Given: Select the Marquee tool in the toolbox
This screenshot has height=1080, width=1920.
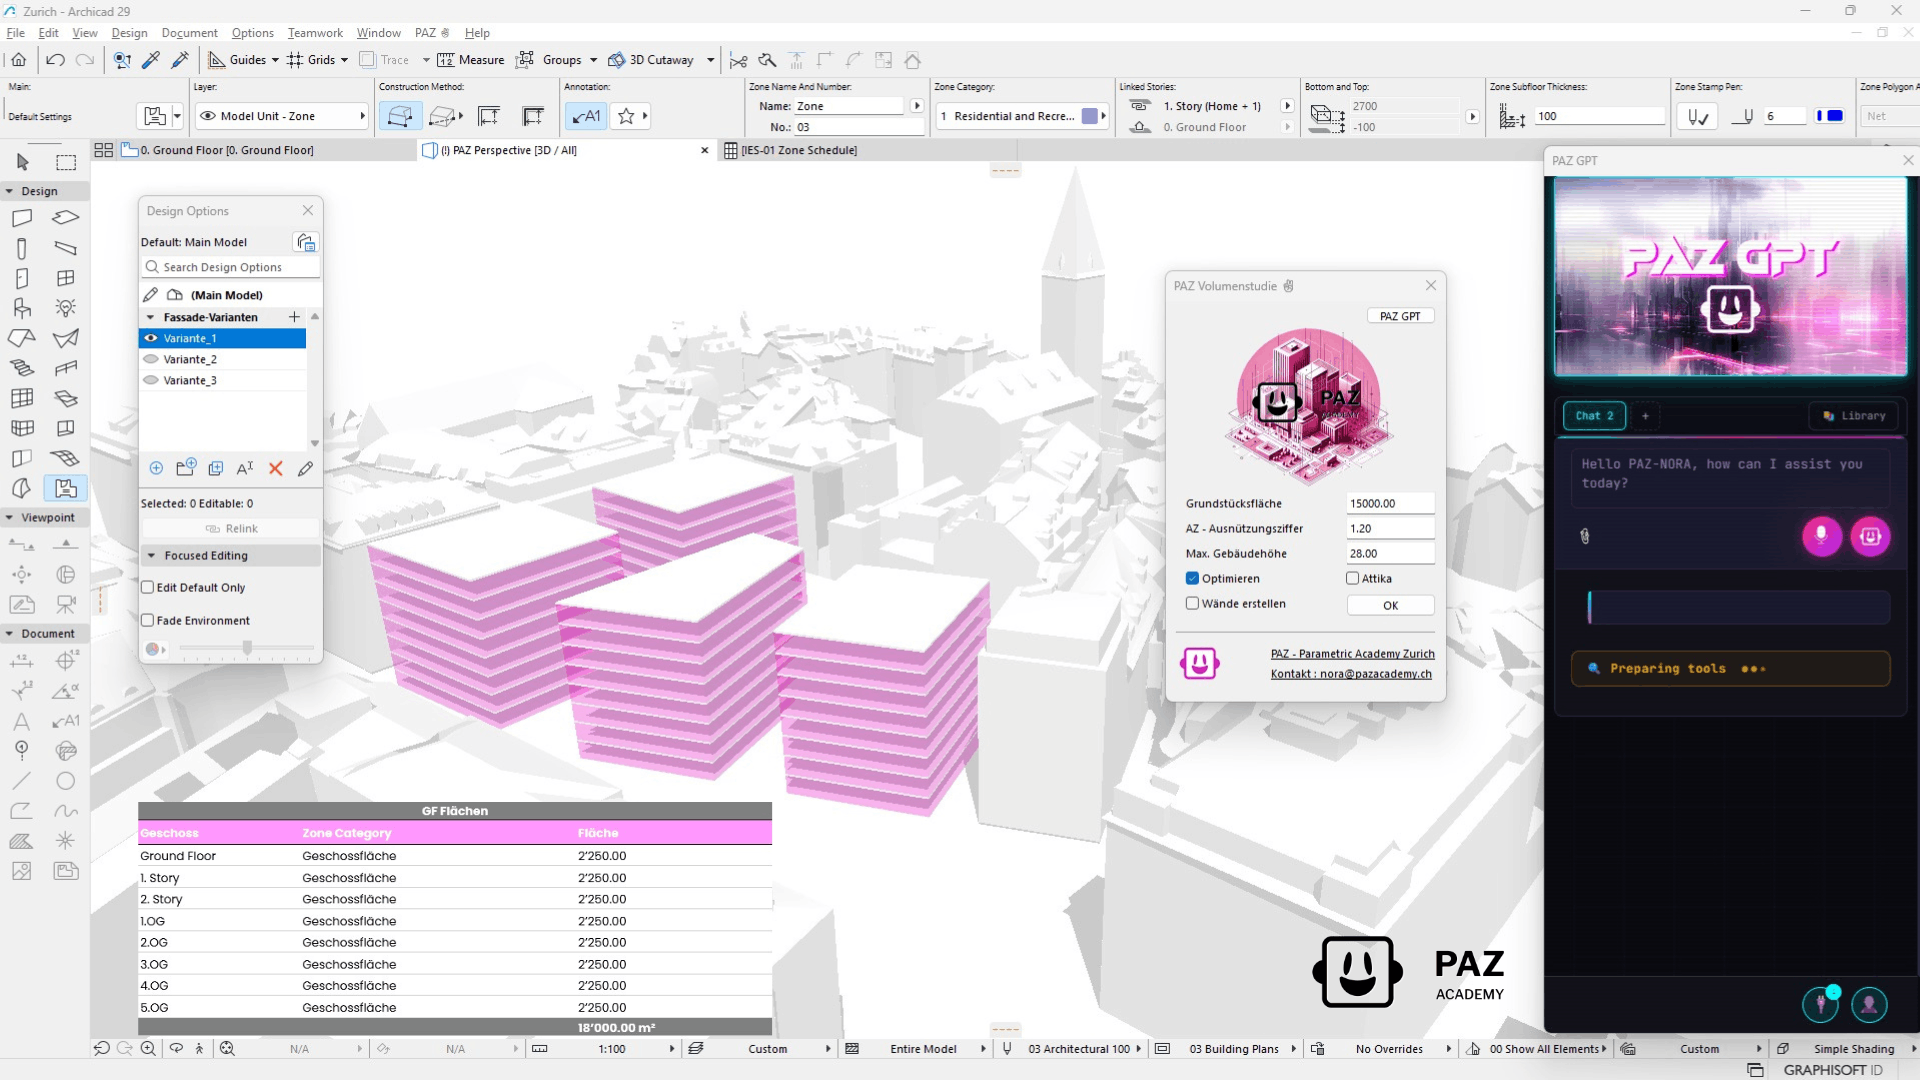Looking at the screenshot, I should click(x=66, y=162).
